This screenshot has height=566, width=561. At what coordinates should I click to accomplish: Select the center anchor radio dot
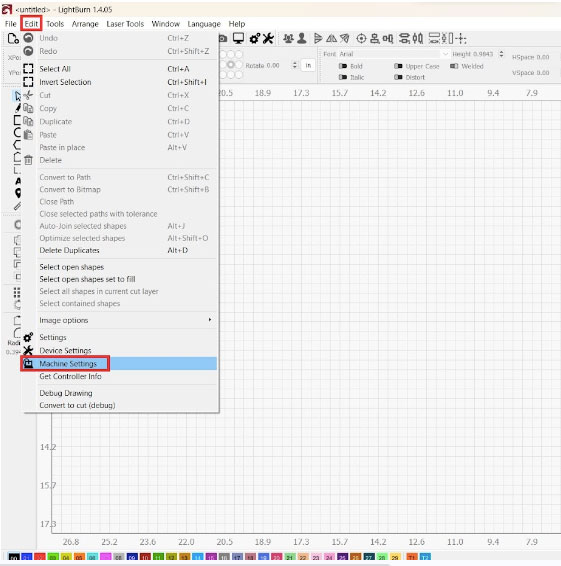231,65
